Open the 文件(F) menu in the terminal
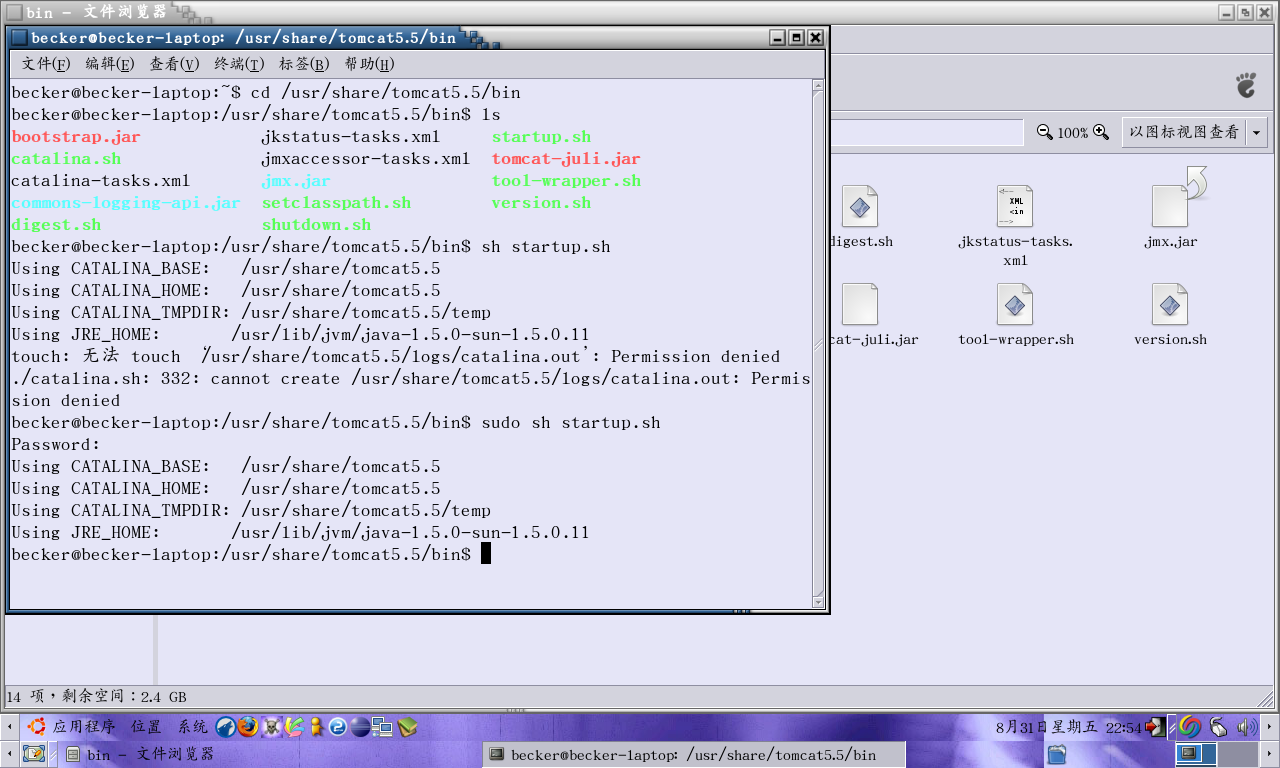The width and height of the screenshot is (1280, 768). point(46,64)
